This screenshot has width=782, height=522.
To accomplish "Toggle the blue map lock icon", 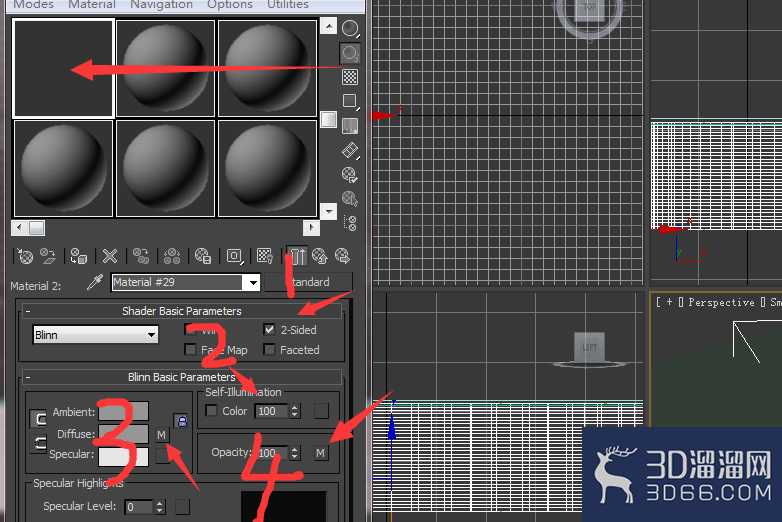I will [x=182, y=421].
